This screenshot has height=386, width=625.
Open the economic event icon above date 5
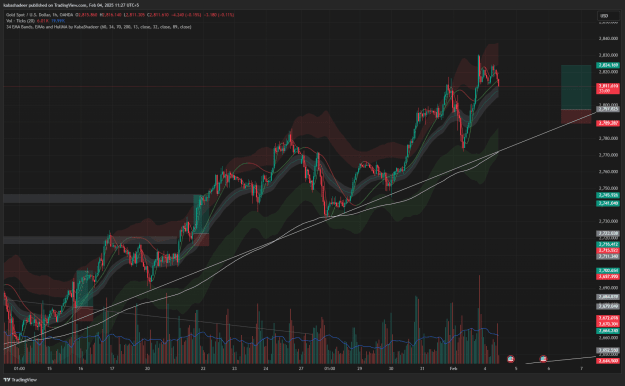point(511,359)
